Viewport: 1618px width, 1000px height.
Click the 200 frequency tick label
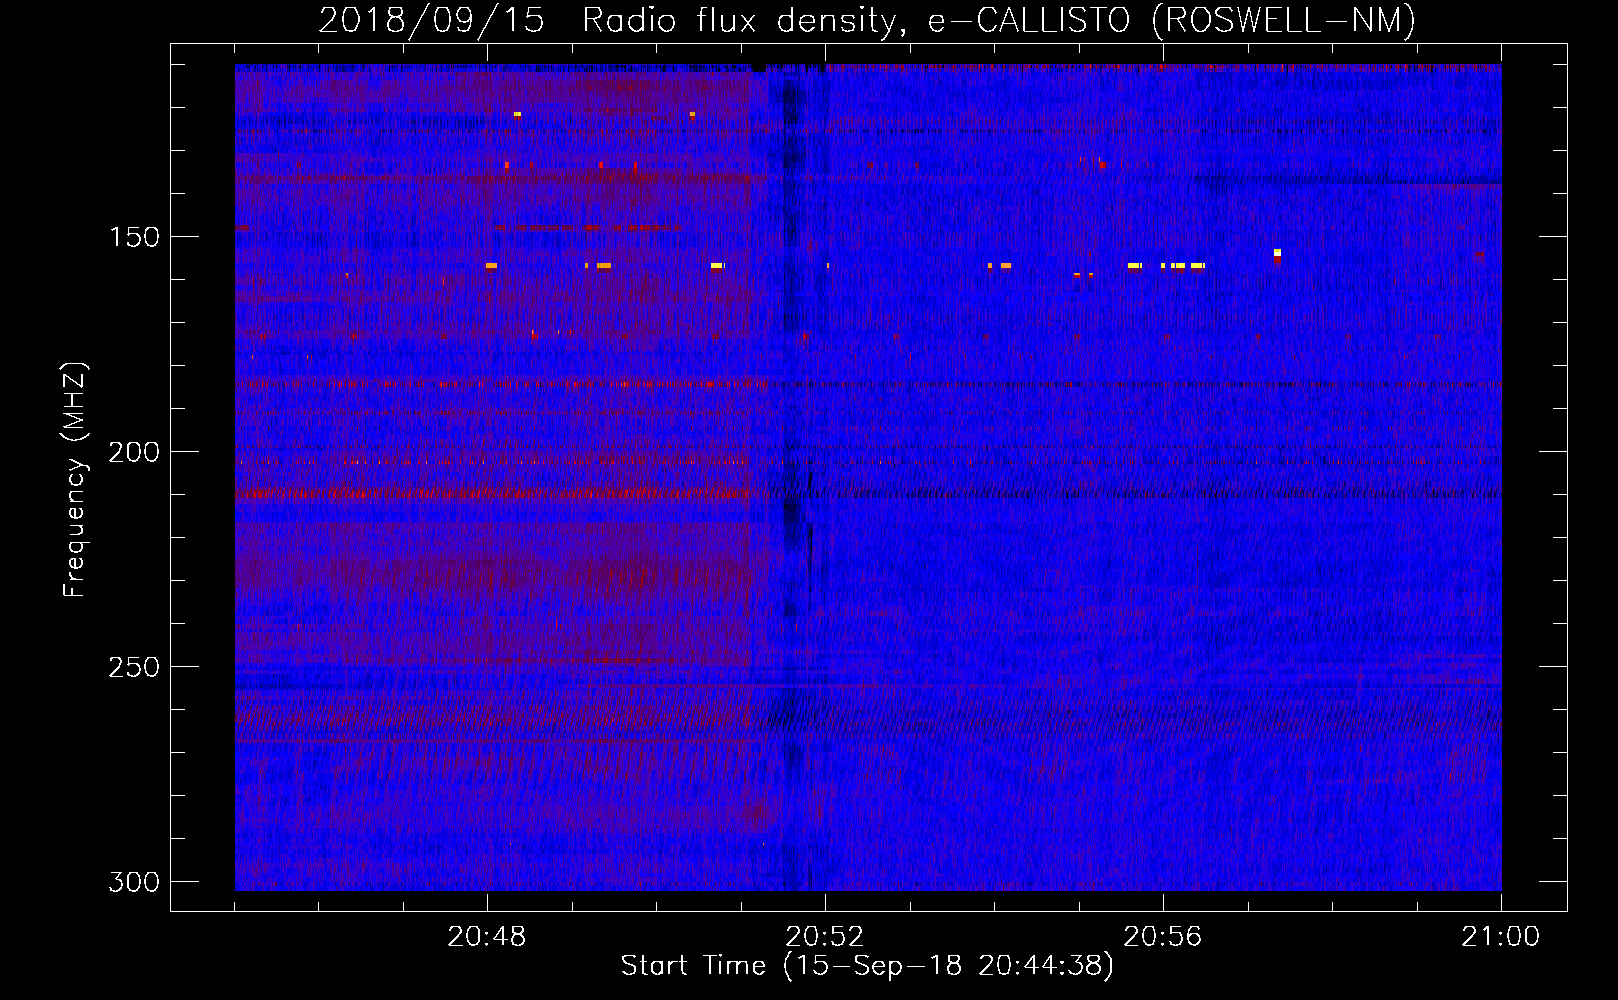click(x=134, y=452)
